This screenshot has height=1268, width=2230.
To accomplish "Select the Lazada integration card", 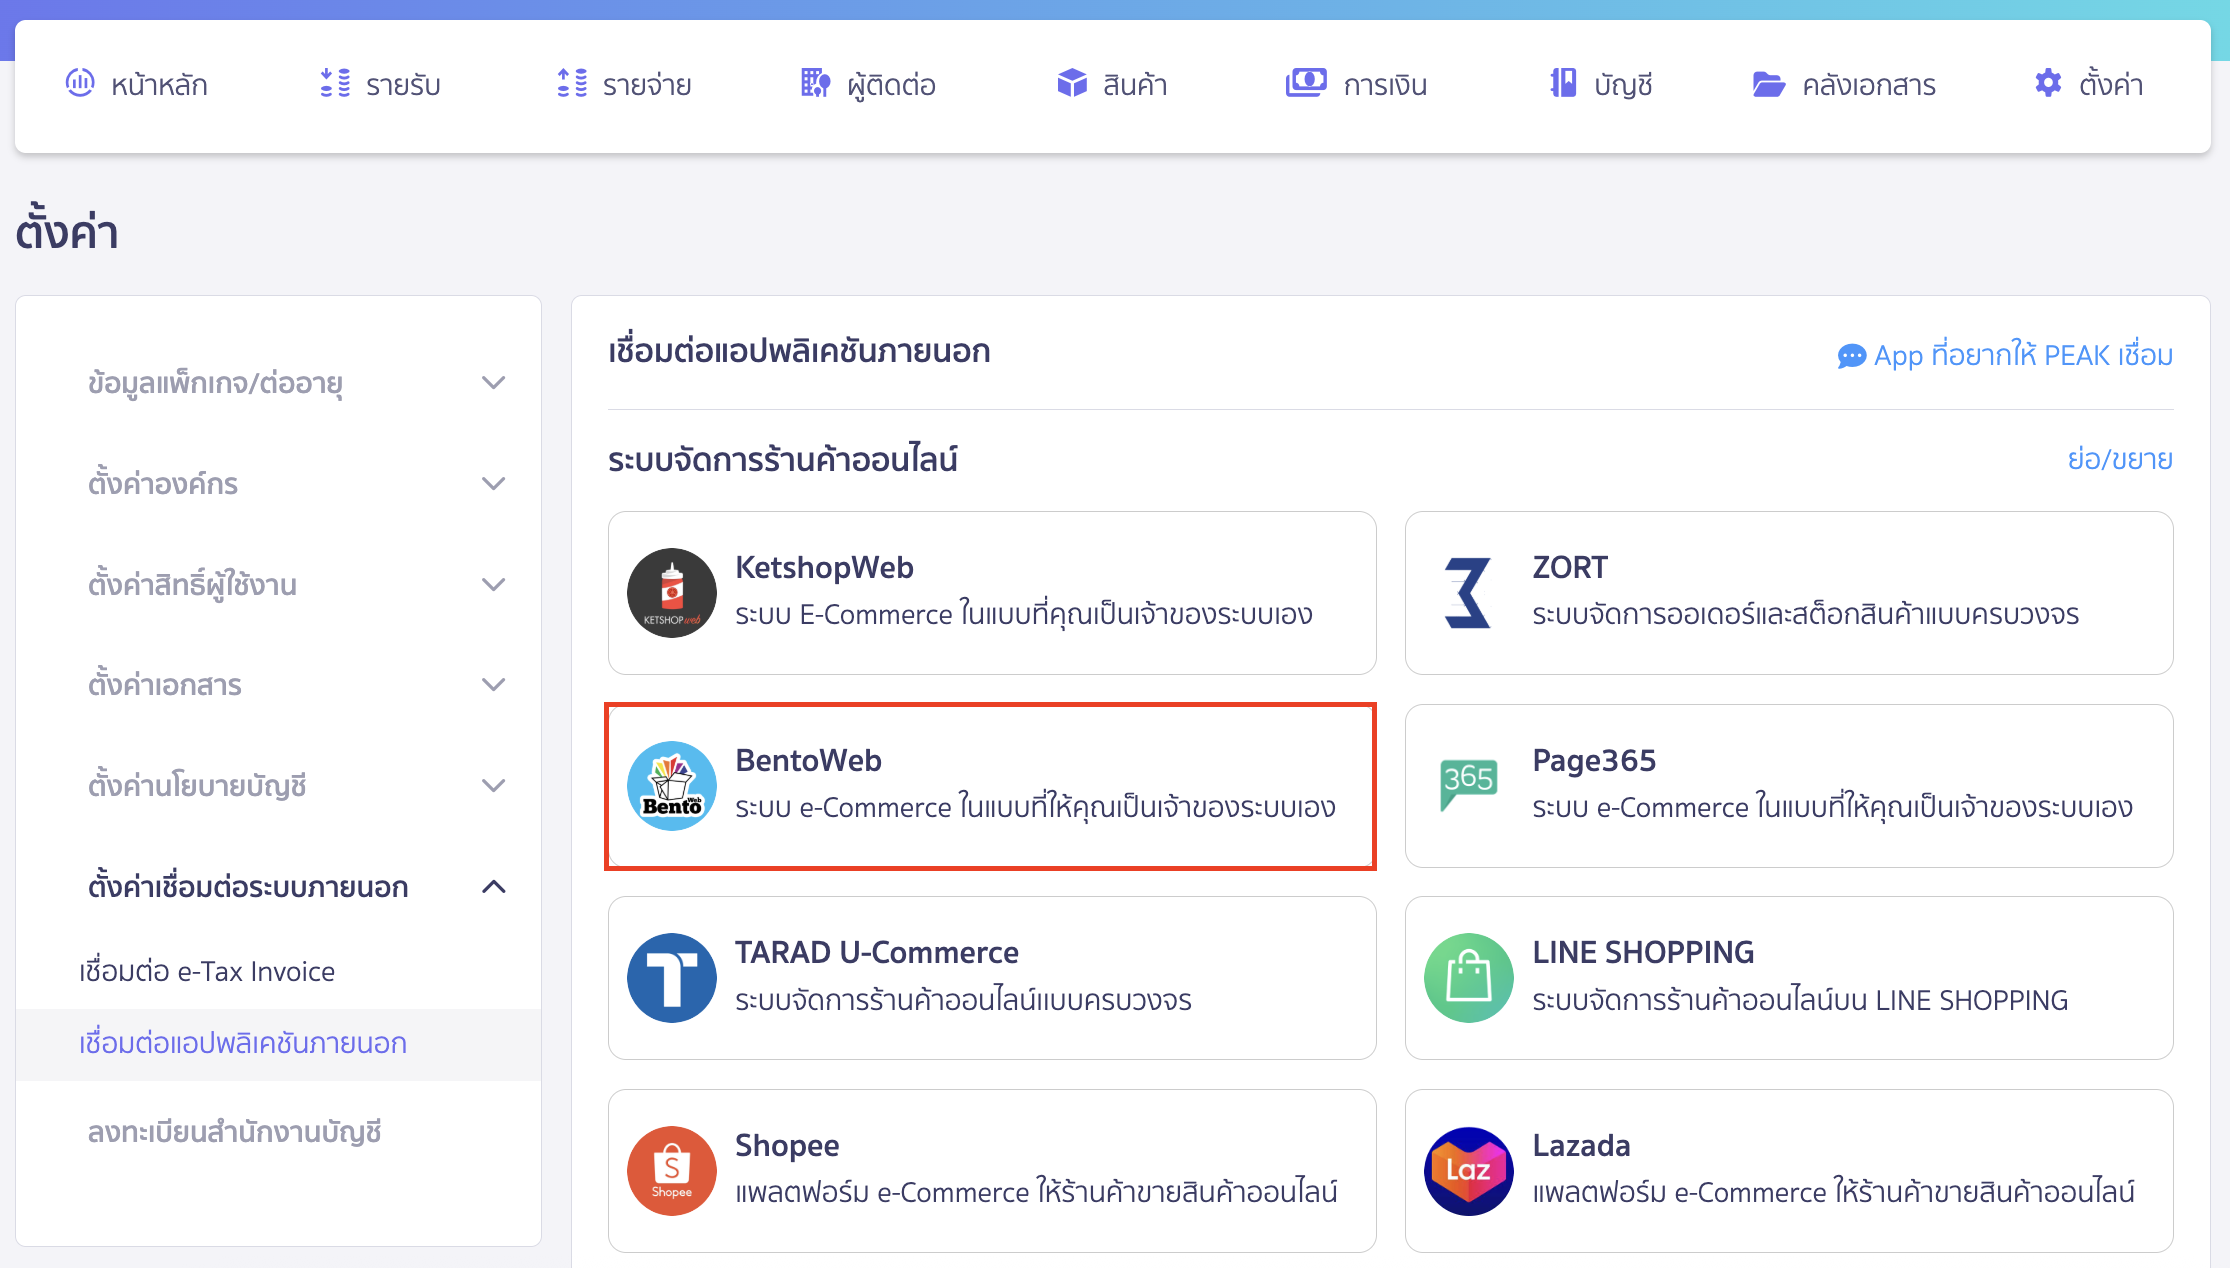I will click(1789, 1169).
